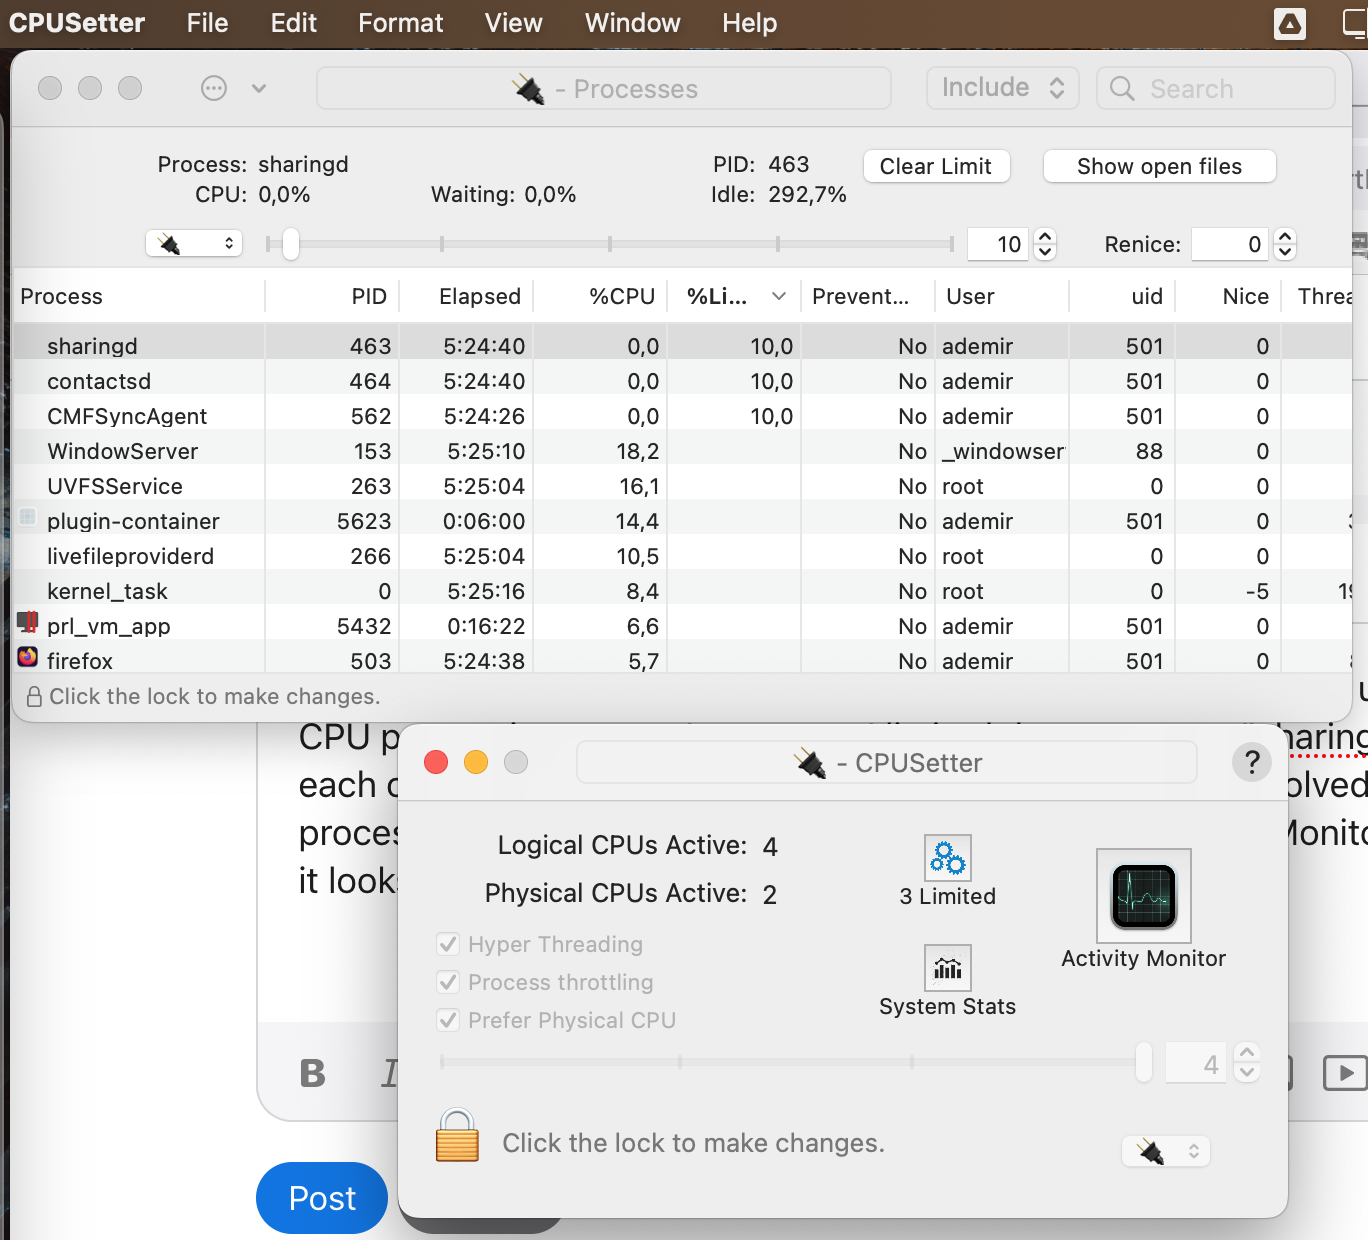Sort table by Elapsed column header

point(467,296)
